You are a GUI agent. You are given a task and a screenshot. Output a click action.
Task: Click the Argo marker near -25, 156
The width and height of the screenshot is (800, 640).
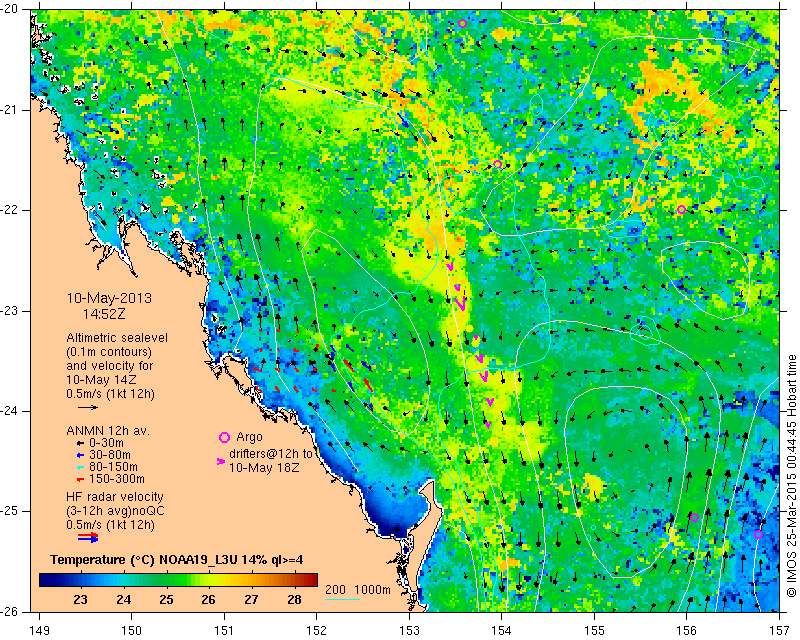694,518
